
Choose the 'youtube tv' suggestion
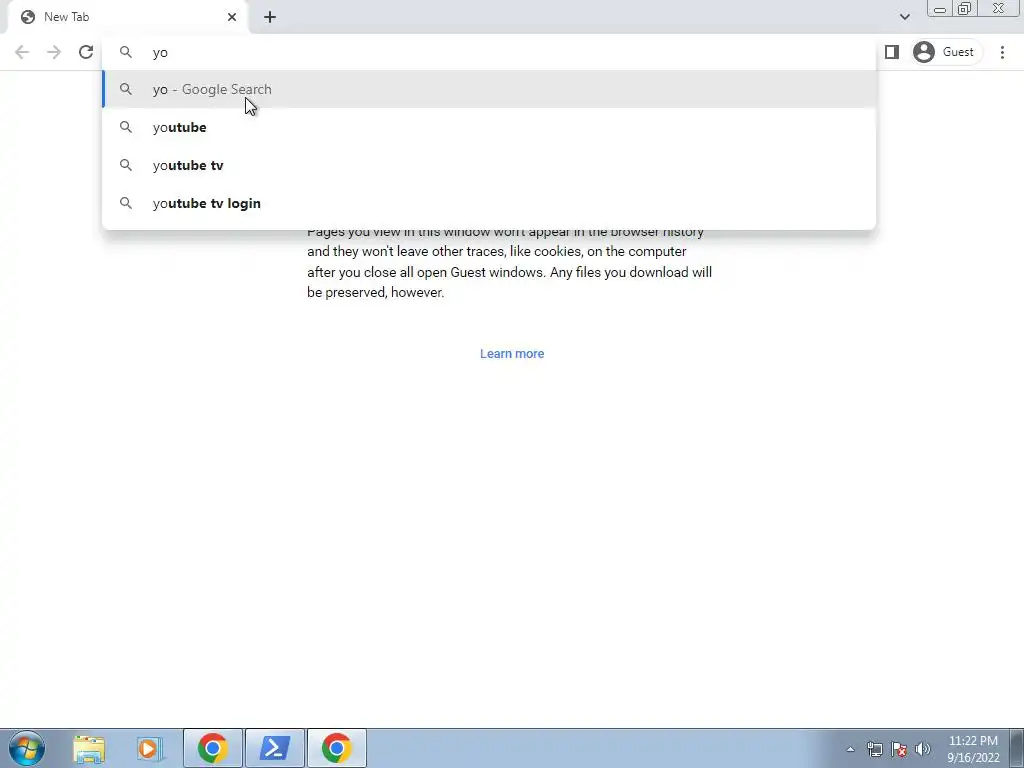488,165
